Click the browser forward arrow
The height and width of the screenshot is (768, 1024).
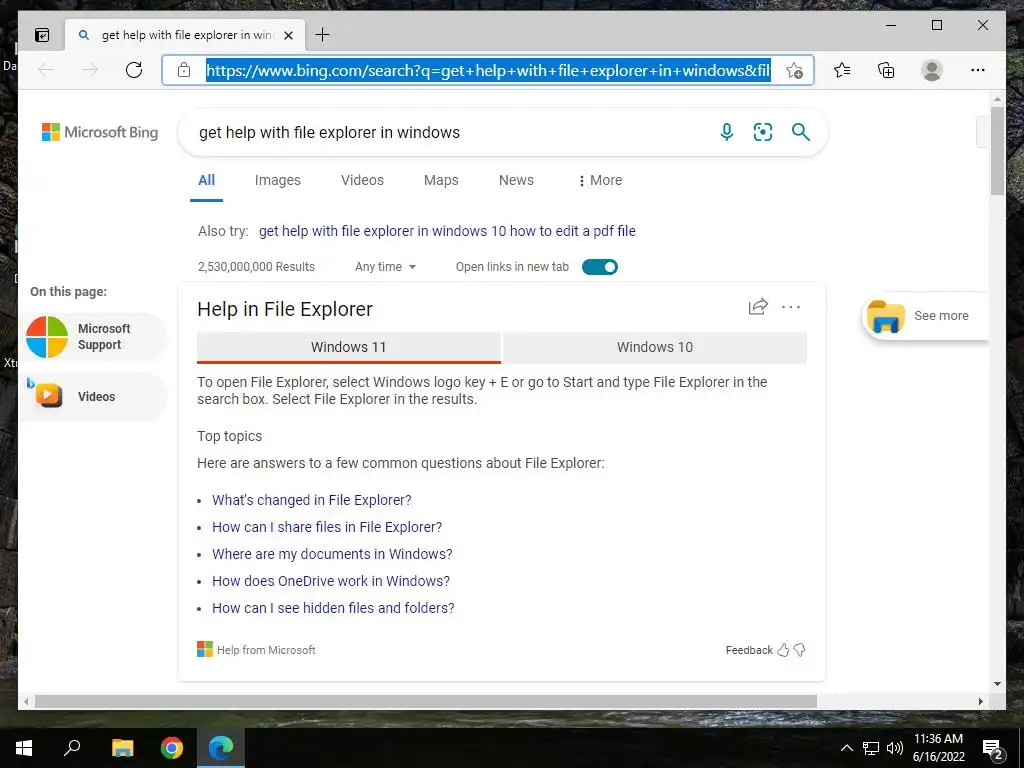90,70
